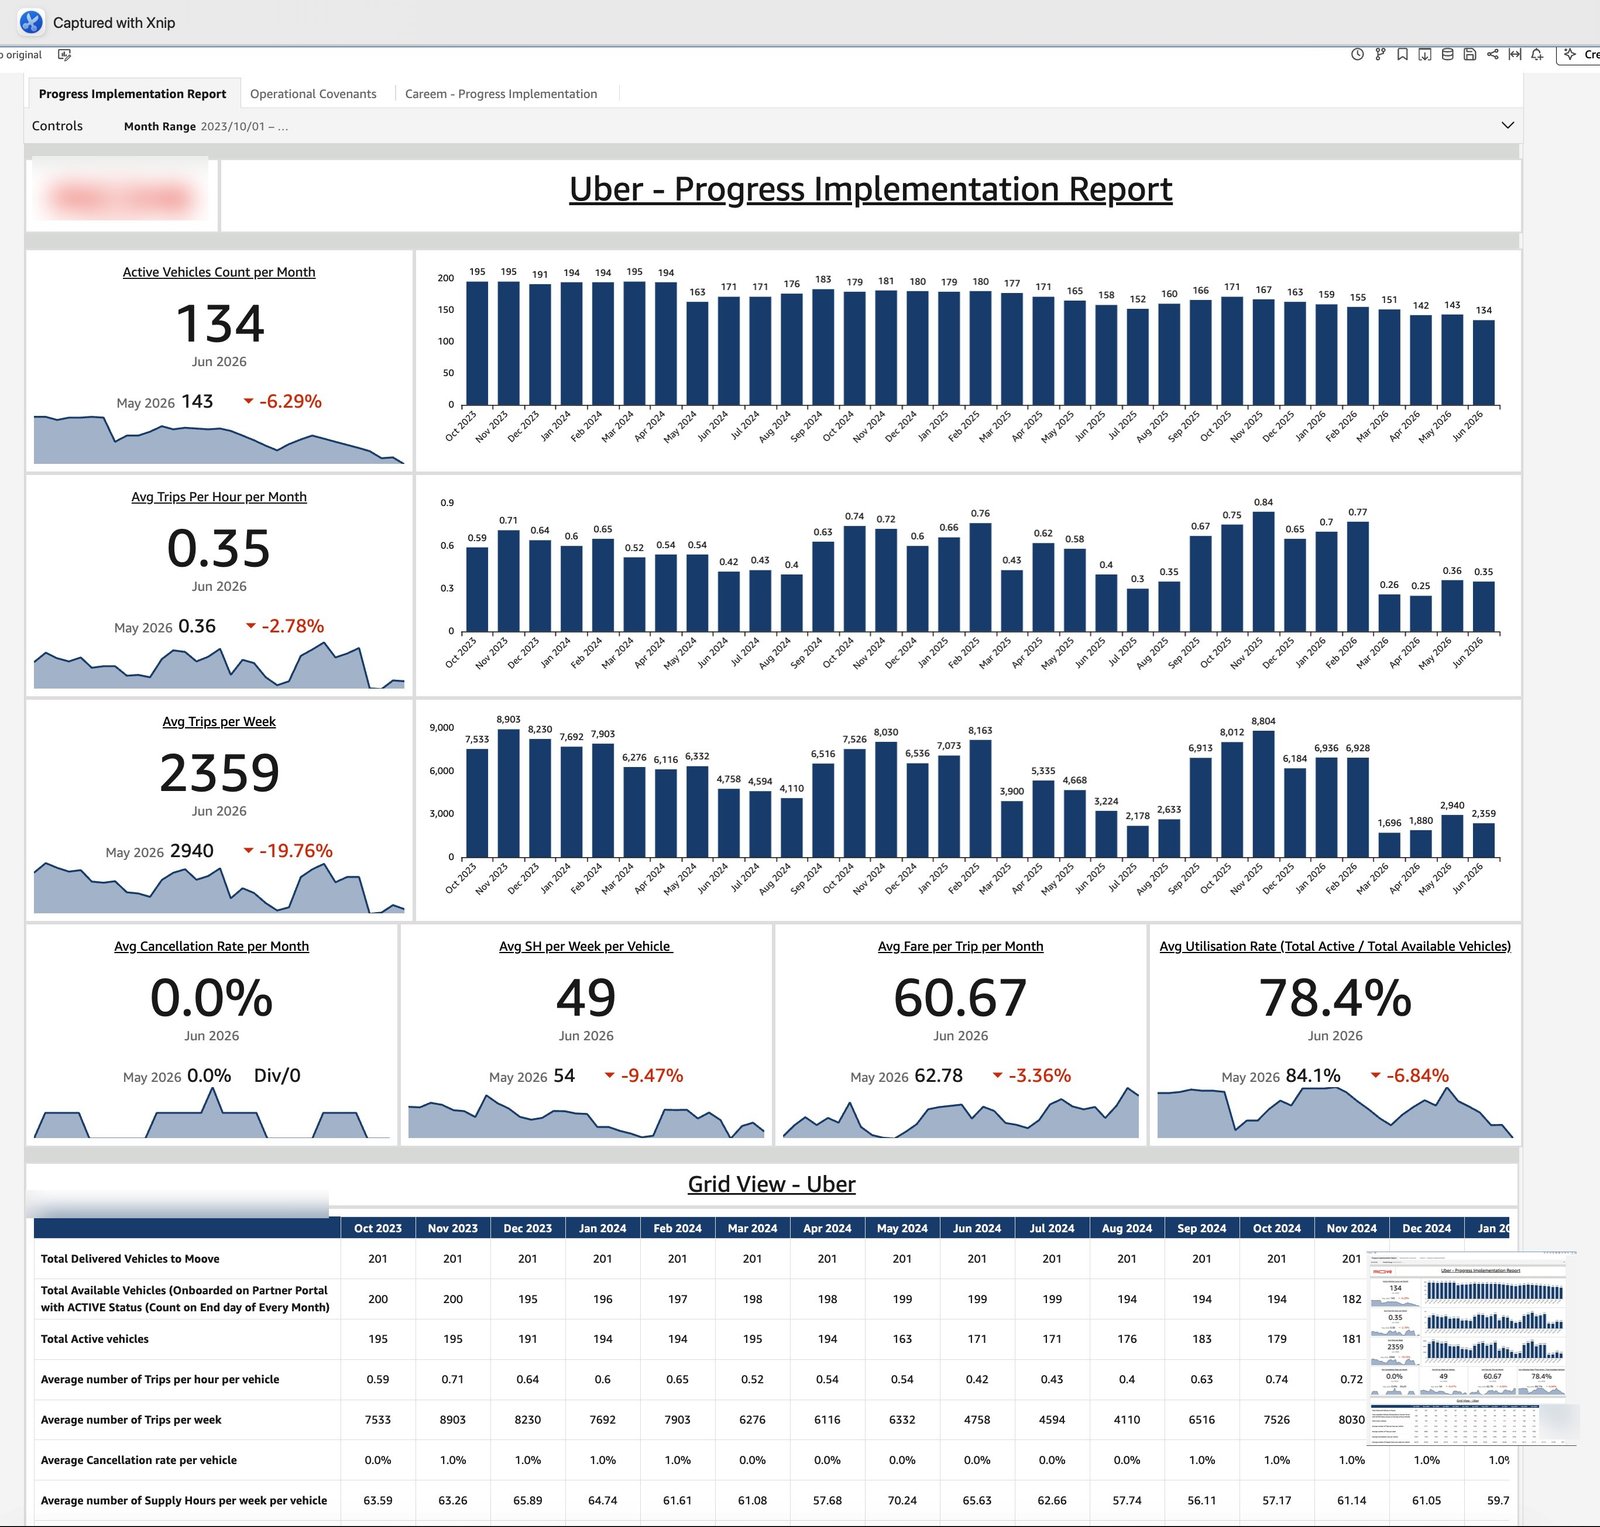The image size is (1600, 1527).
Task: Click the Avg Utilisation Rate sparkline
Action: tap(1335, 1112)
